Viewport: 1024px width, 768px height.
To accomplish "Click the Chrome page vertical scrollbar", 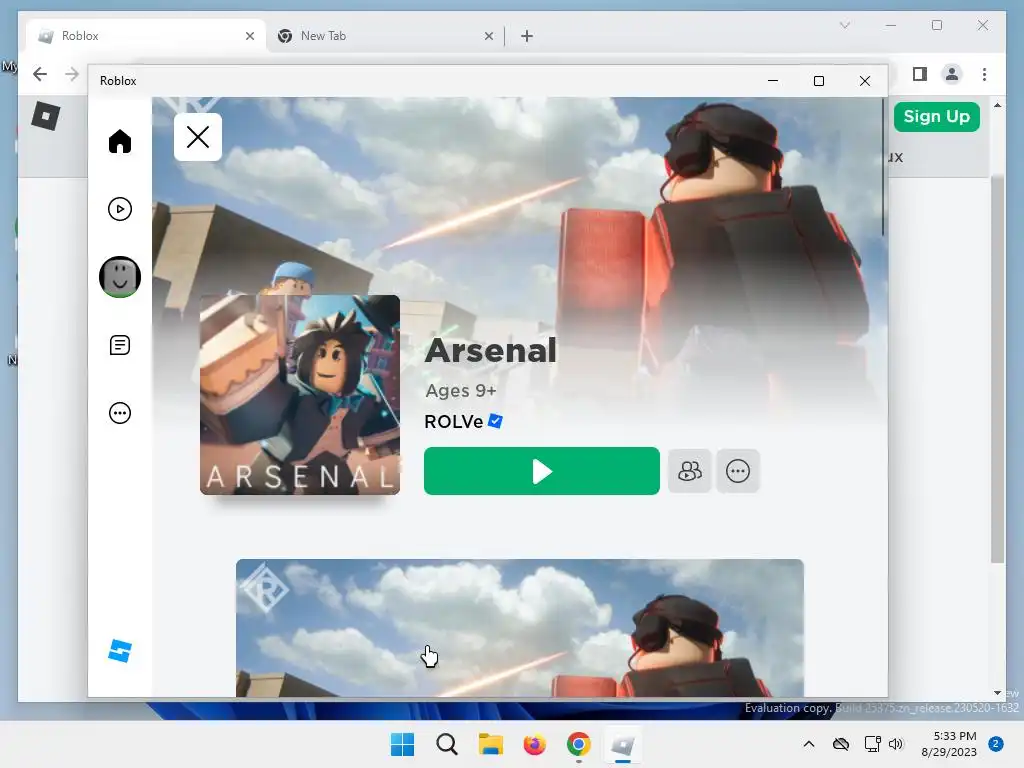I will [997, 369].
